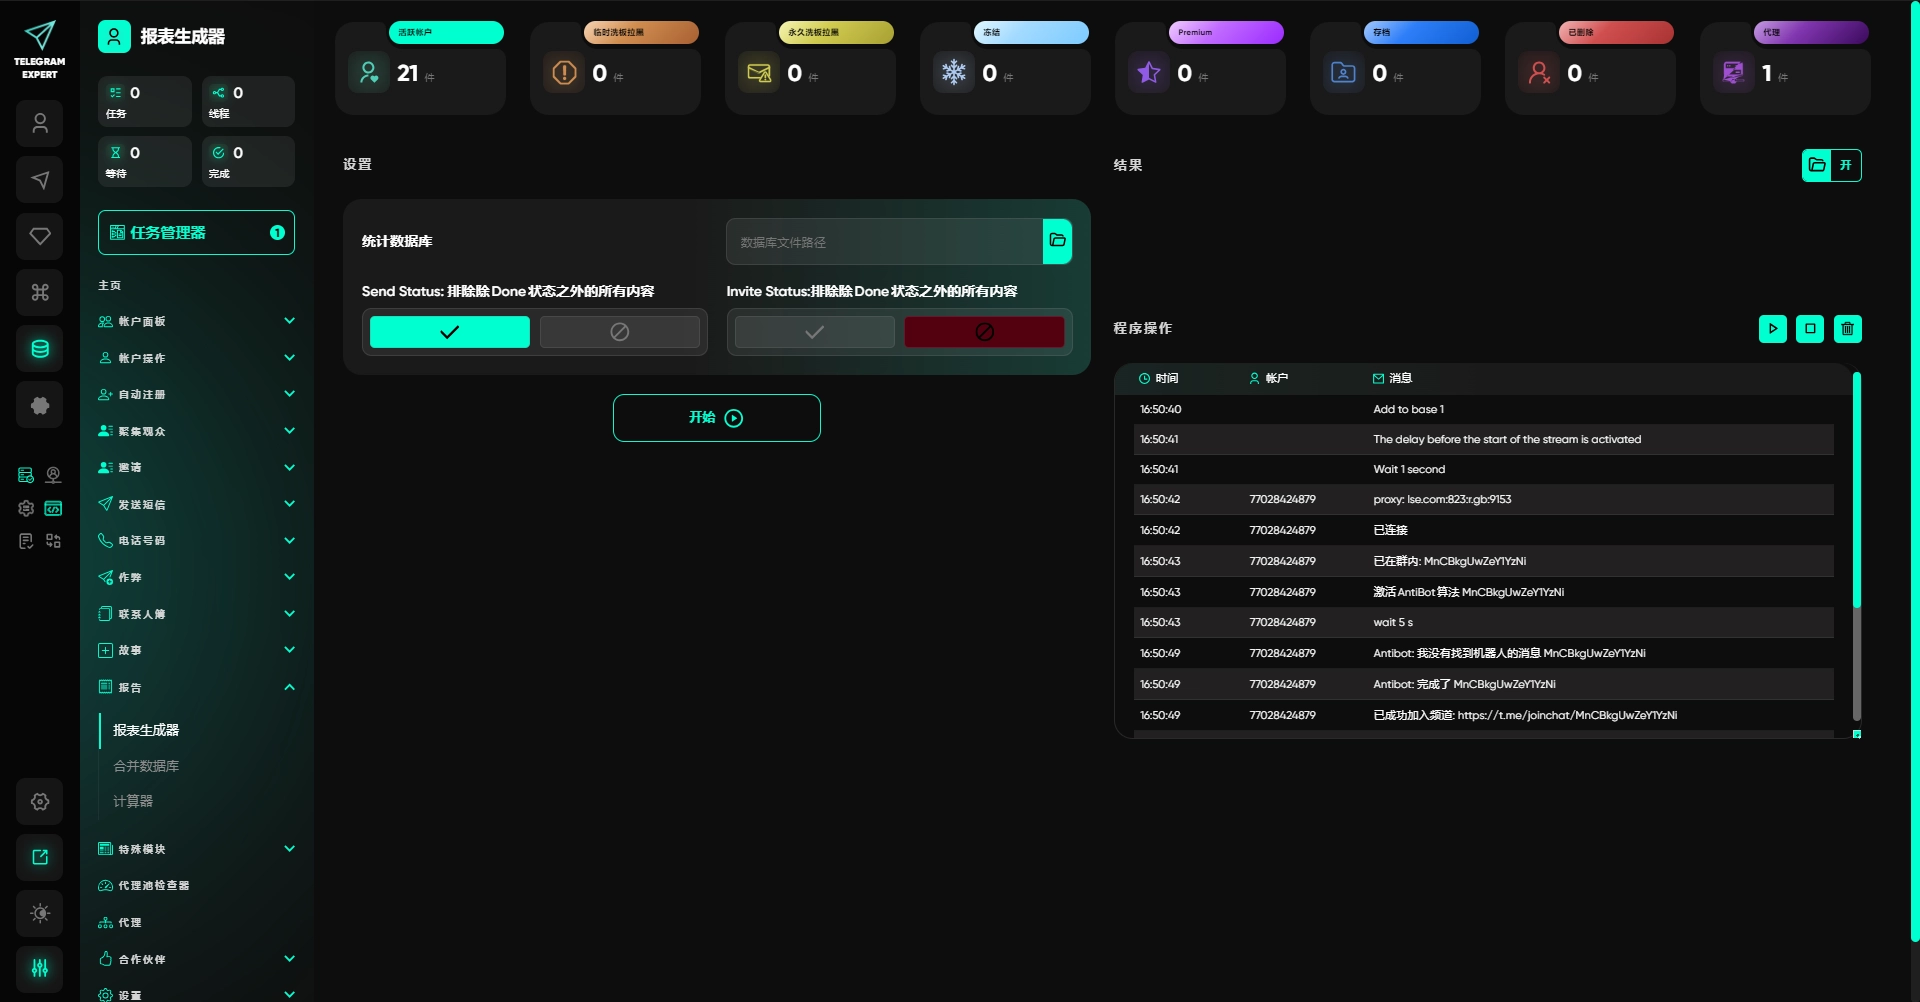Screen dimensions: 1920x1002
Task: Click the Premium star icon
Action: [x=1149, y=73]
